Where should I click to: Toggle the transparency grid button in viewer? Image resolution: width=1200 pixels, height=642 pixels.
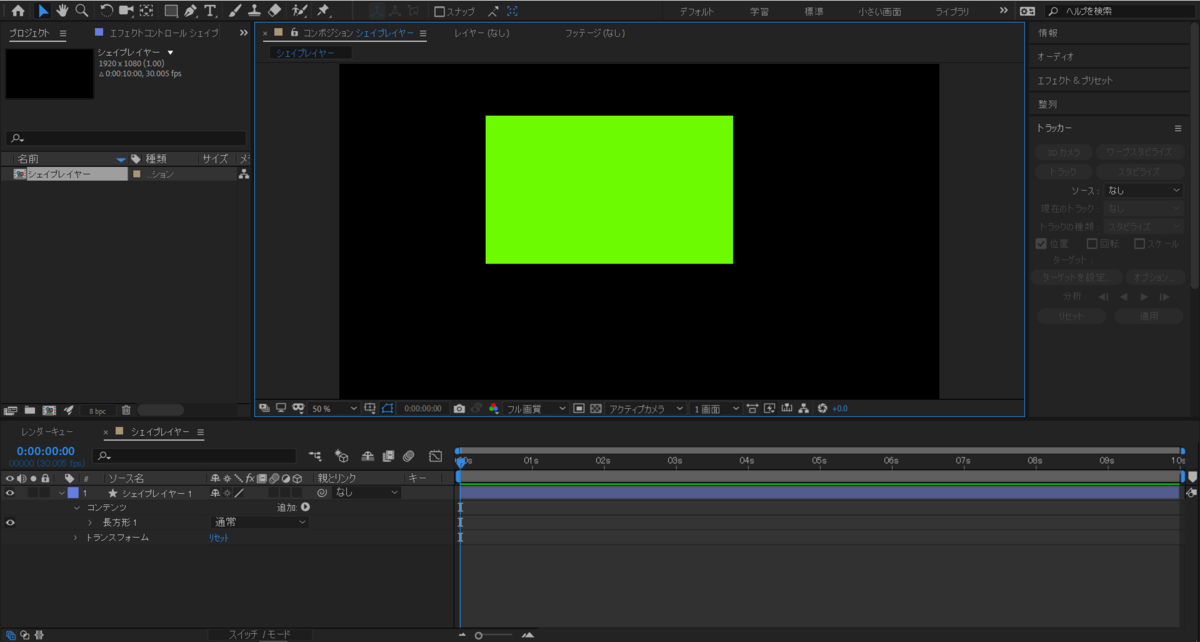click(596, 408)
